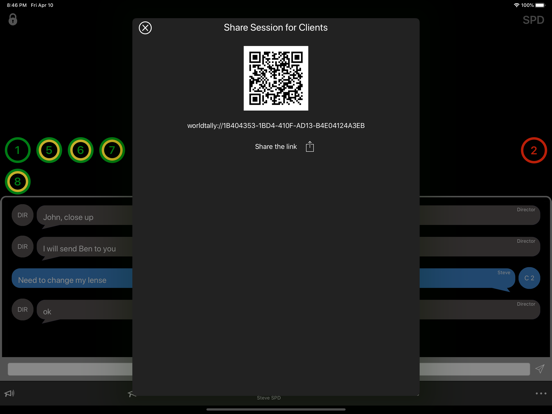Focus the chat message input field
This screenshot has height=414, width=552.
269,369
